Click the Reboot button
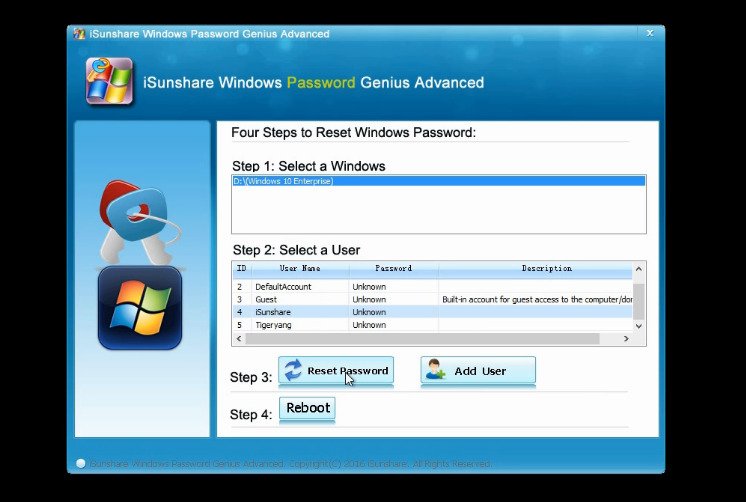Viewport: 746px width, 502px height. (x=307, y=408)
